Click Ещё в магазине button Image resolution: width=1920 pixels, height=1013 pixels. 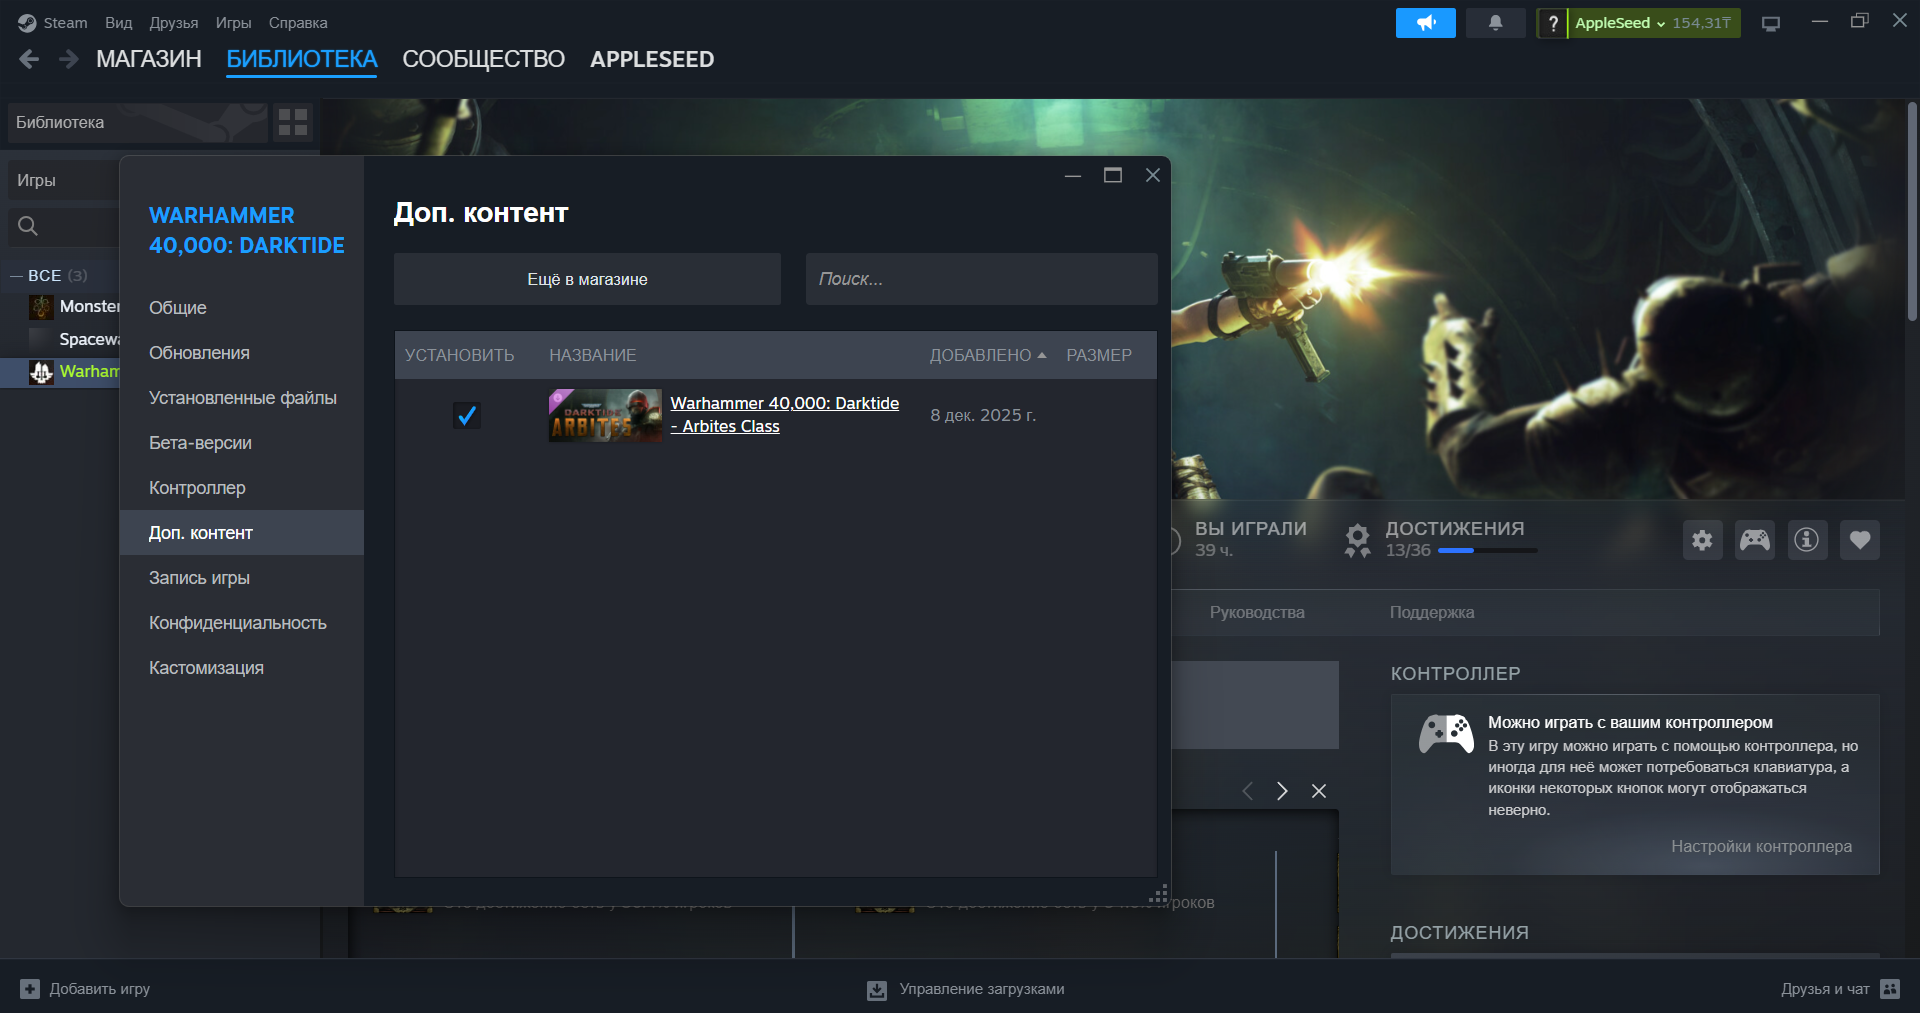587,279
